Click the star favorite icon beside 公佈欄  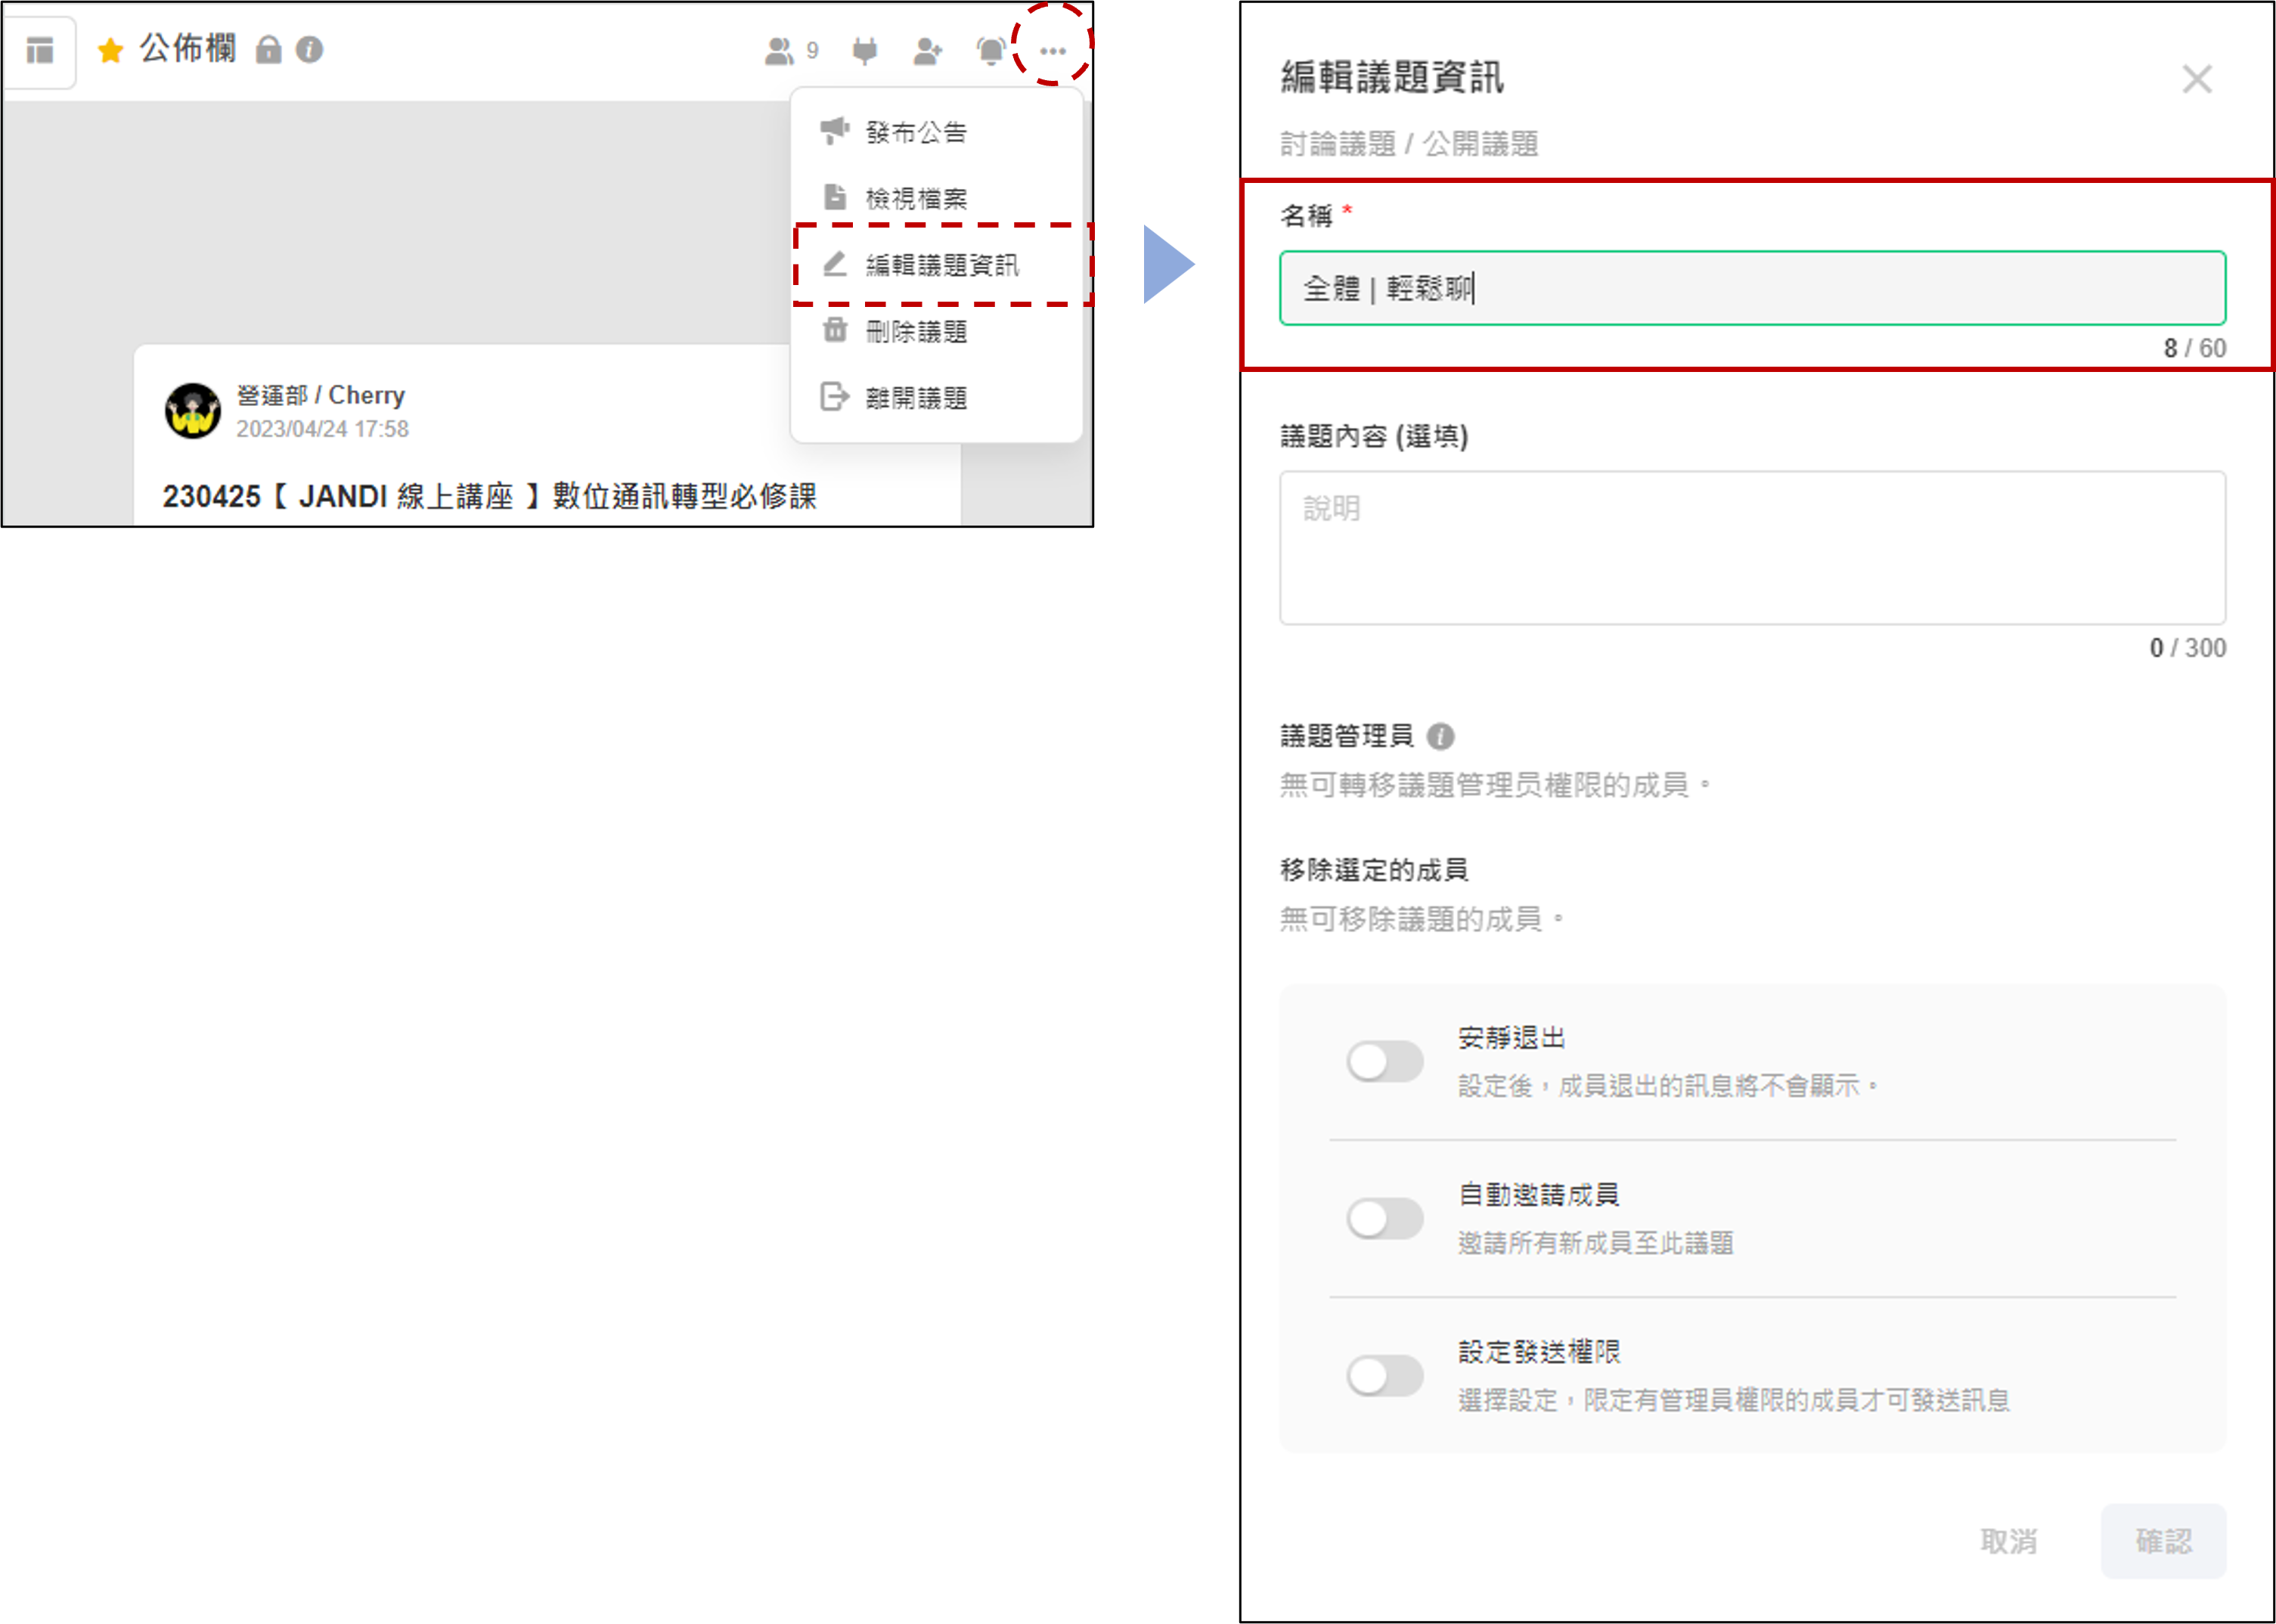(110, 50)
